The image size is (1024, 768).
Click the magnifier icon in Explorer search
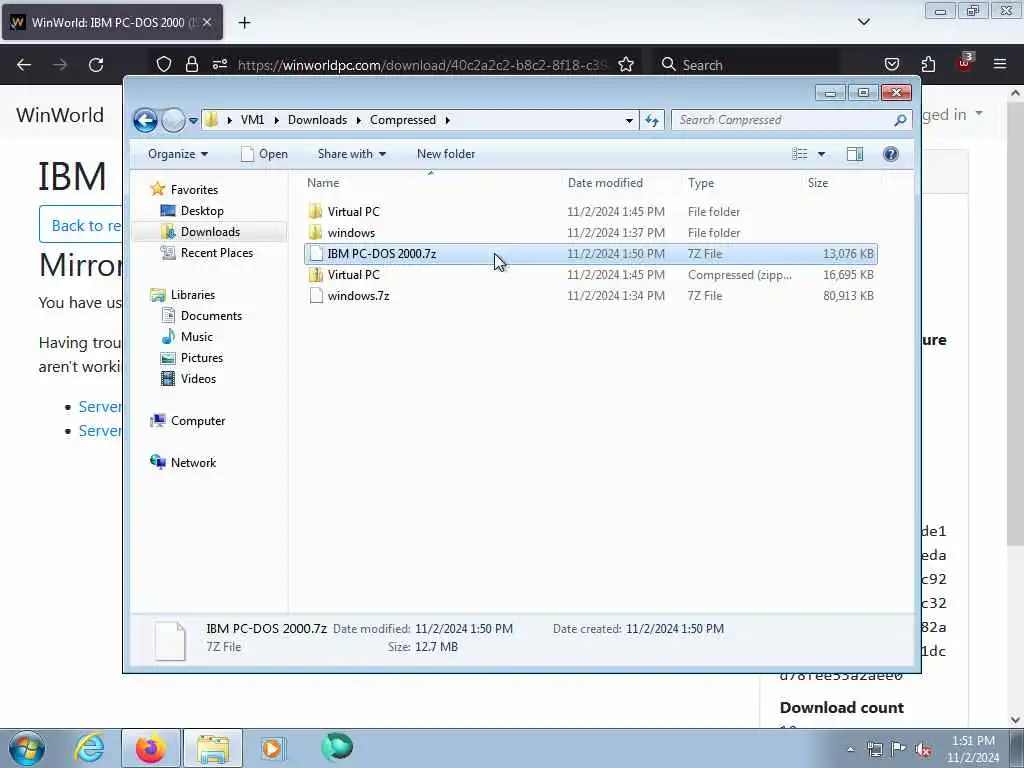(901, 120)
